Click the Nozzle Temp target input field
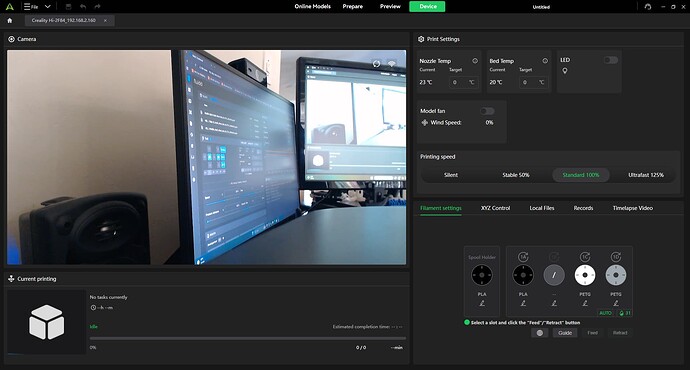690x370 pixels. [463, 82]
